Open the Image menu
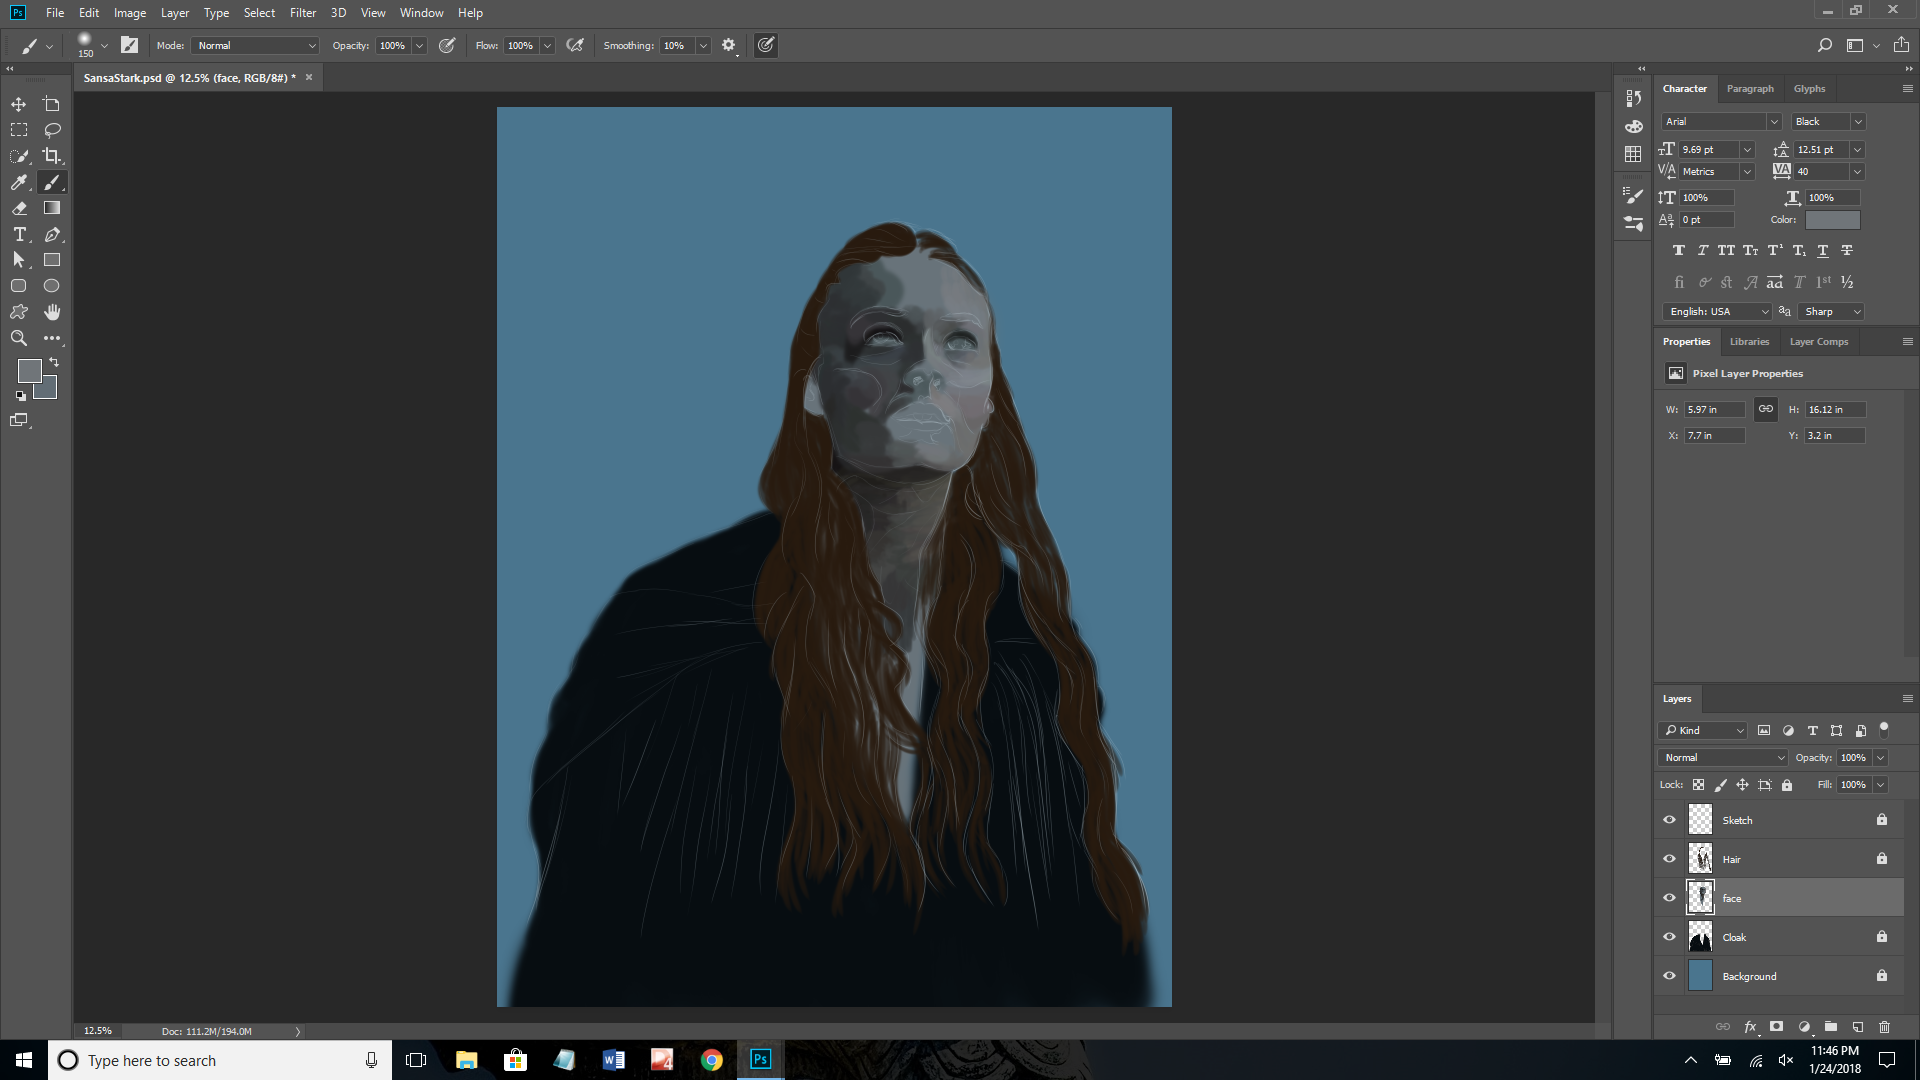1920x1080 pixels. coord(130,13)
